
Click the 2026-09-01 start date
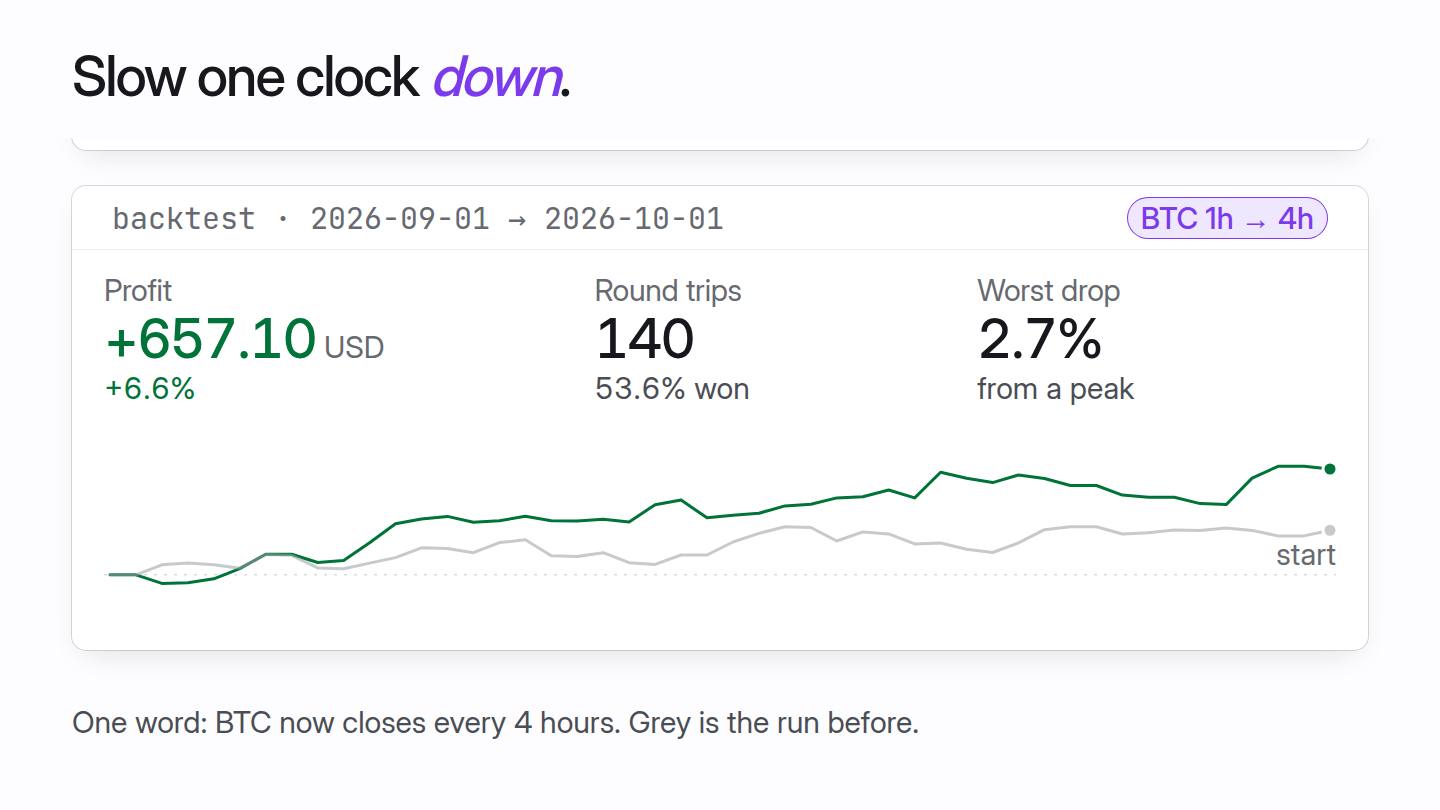point(400,218)
